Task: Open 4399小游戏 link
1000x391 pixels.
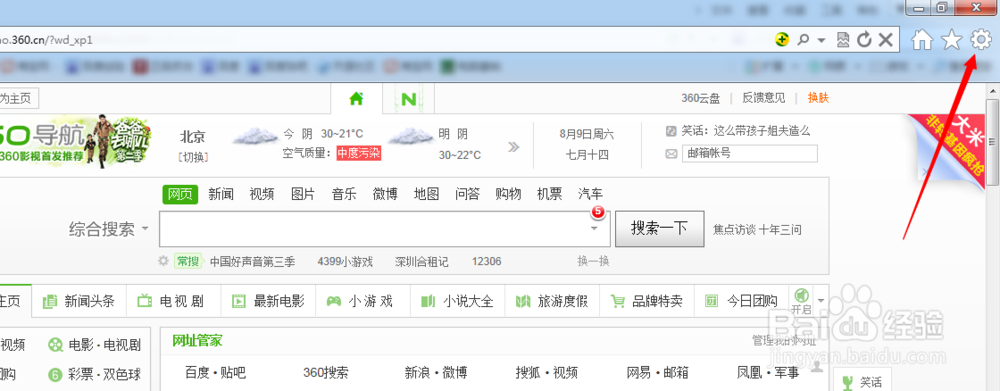Action: point(345,262)
